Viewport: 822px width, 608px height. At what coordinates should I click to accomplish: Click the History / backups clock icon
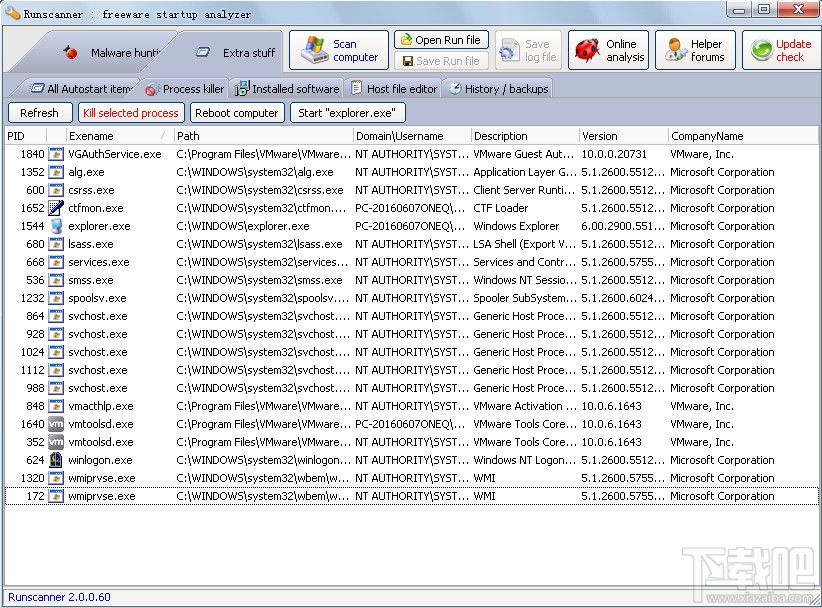(x=455, y=89)
